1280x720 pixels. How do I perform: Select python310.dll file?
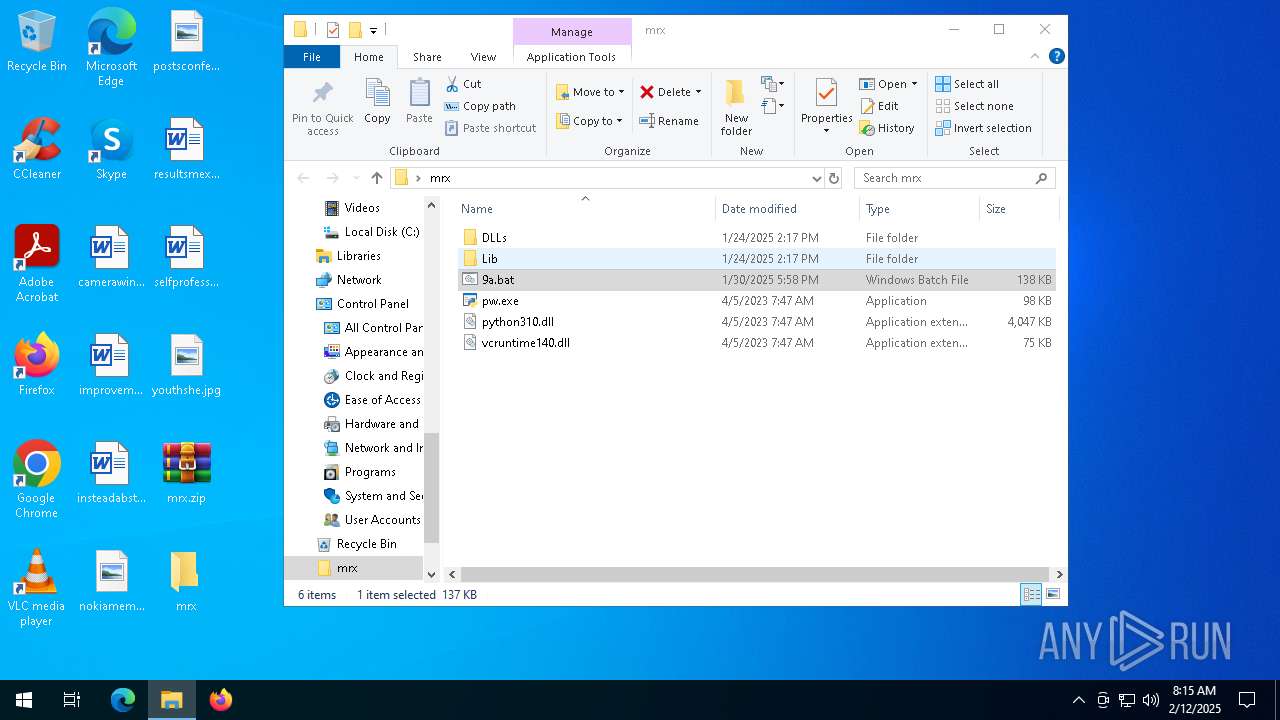coord(757,322)
